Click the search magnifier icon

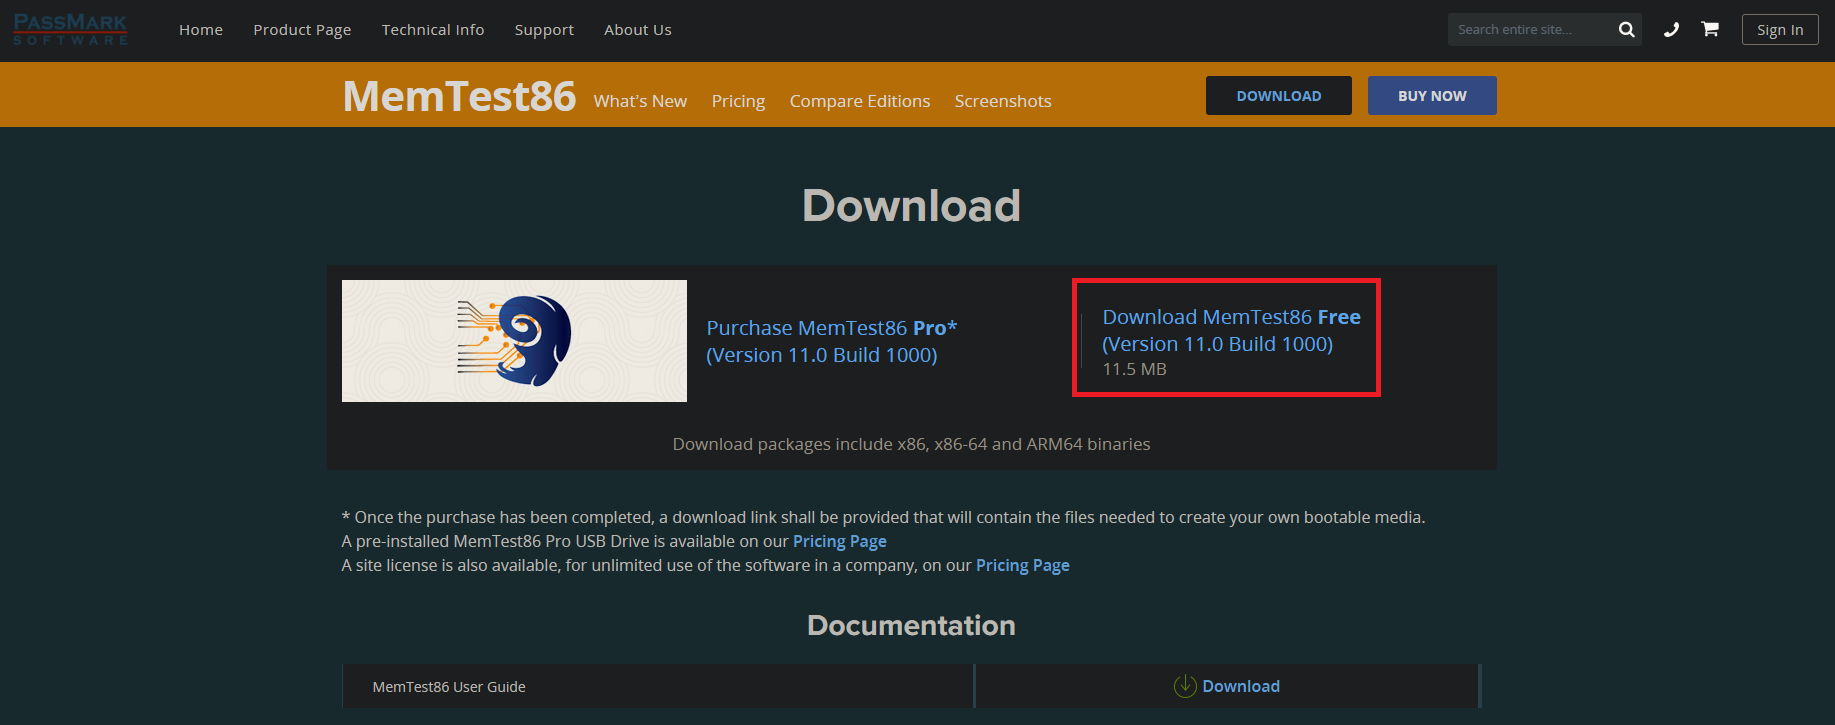click(1626, 30)
